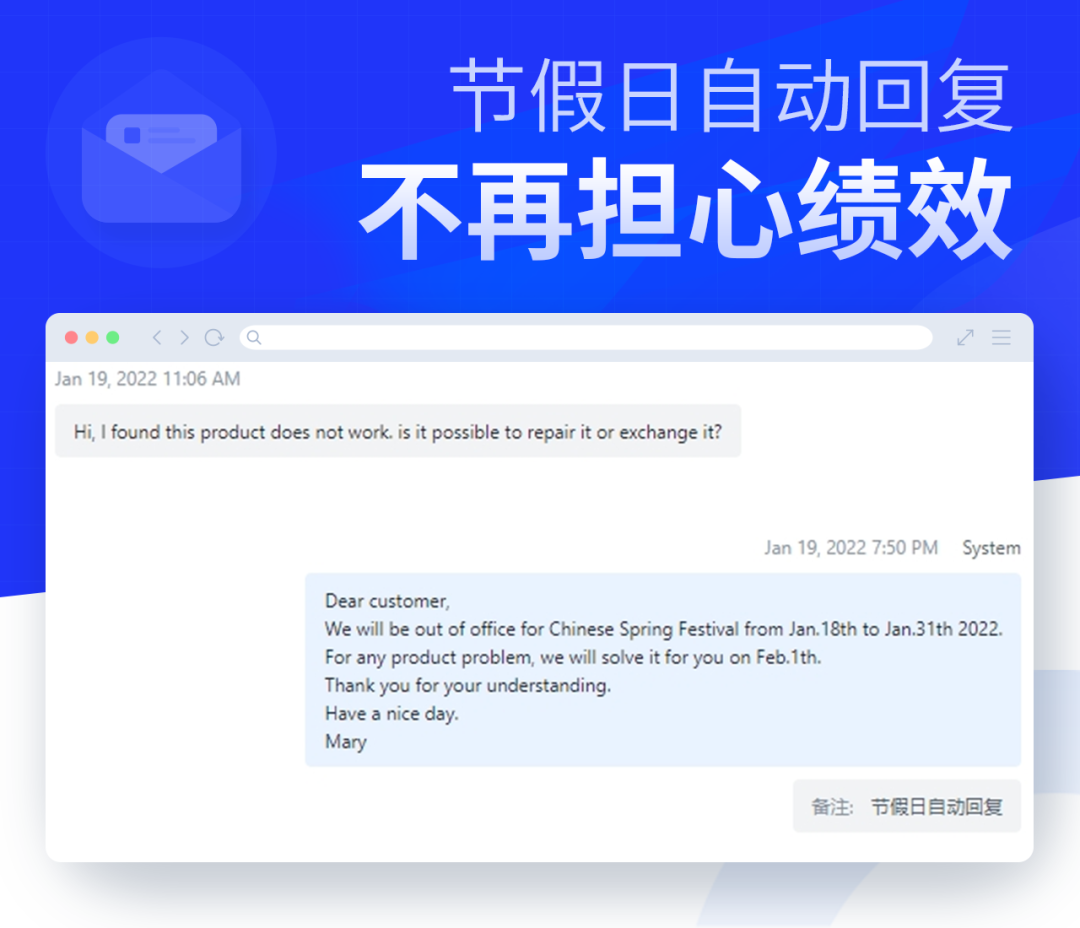Click the magnifier search icon in the address bar

point(253,338)
